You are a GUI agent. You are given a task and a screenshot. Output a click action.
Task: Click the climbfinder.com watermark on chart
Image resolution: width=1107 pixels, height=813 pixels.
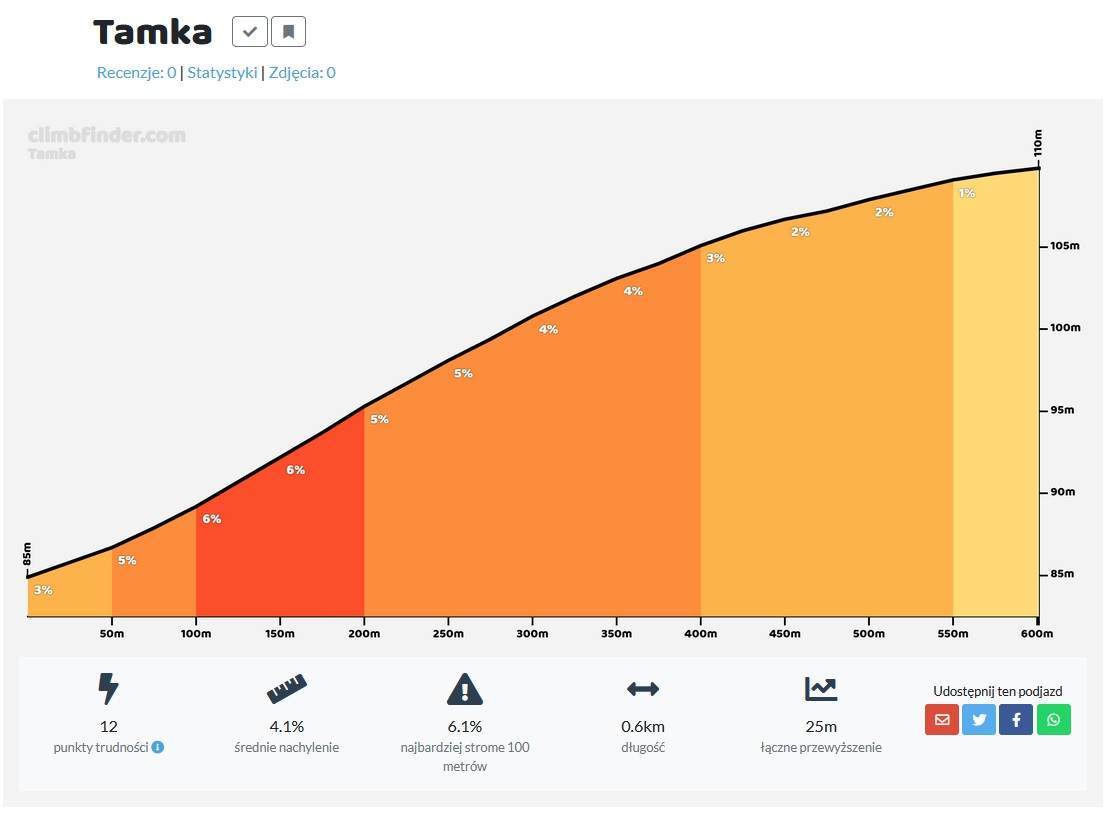tap(107, 136)
